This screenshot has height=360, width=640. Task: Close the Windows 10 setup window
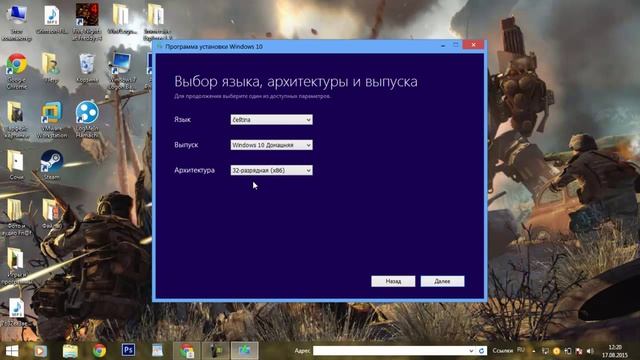[473, 45]
